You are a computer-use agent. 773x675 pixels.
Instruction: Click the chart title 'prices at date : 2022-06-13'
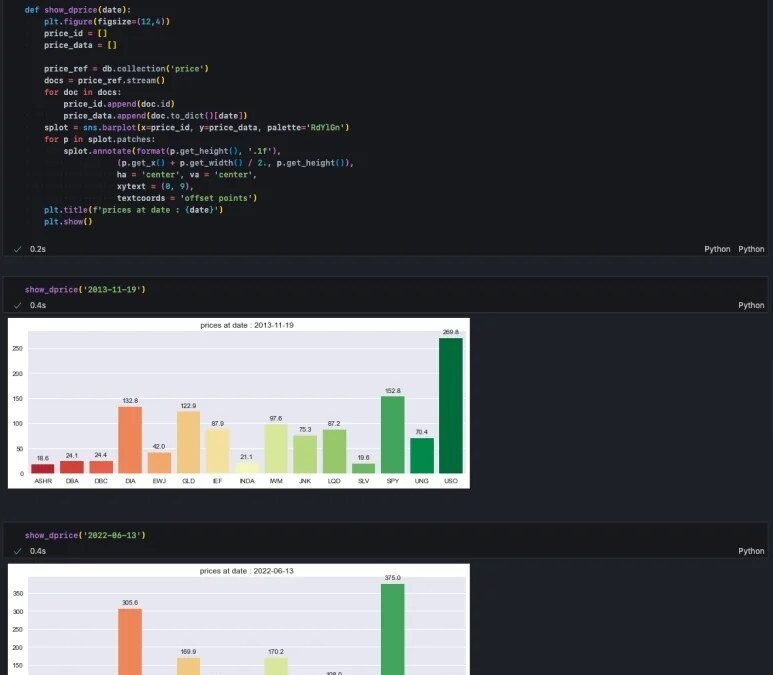(246, 571)
